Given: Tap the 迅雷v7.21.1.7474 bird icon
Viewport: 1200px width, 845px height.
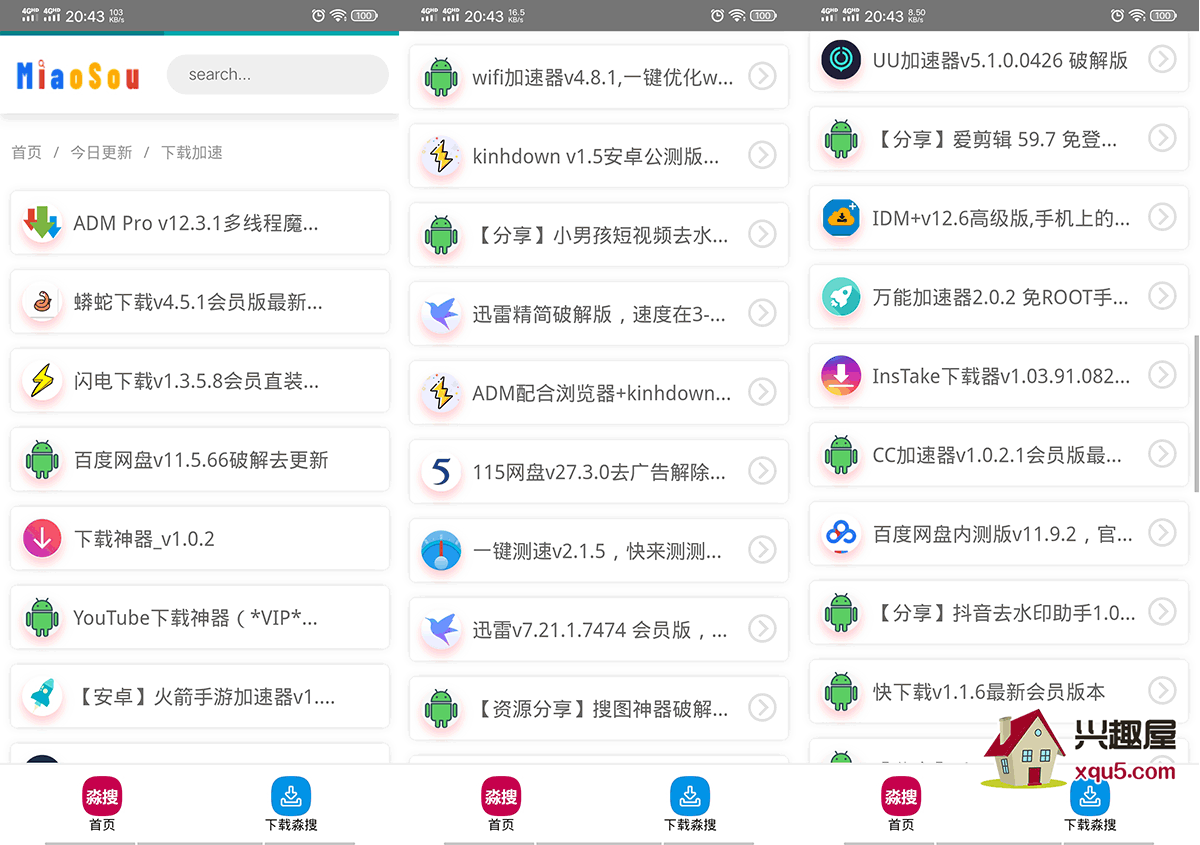Looking at the screenshot, I should (x=441, y=630).
